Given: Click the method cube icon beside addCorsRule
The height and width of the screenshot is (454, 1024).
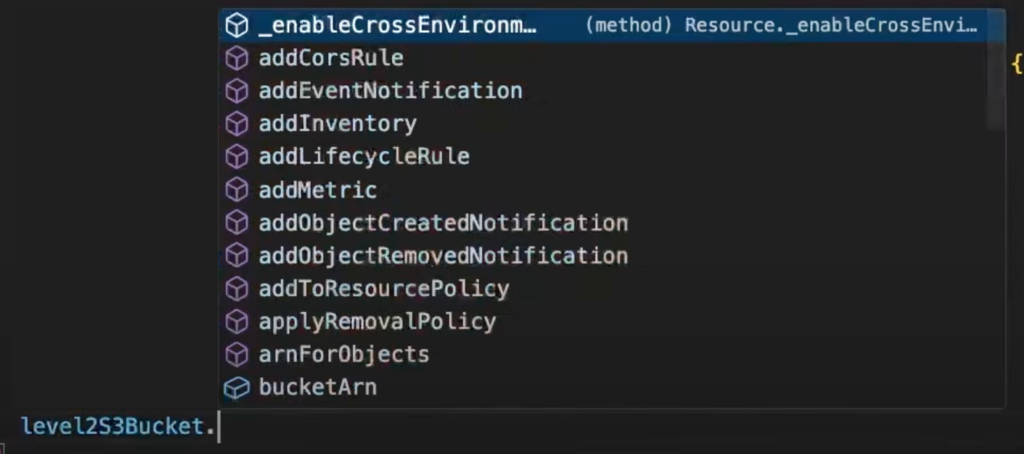Looking at the screenshot, I should point(236,58).
